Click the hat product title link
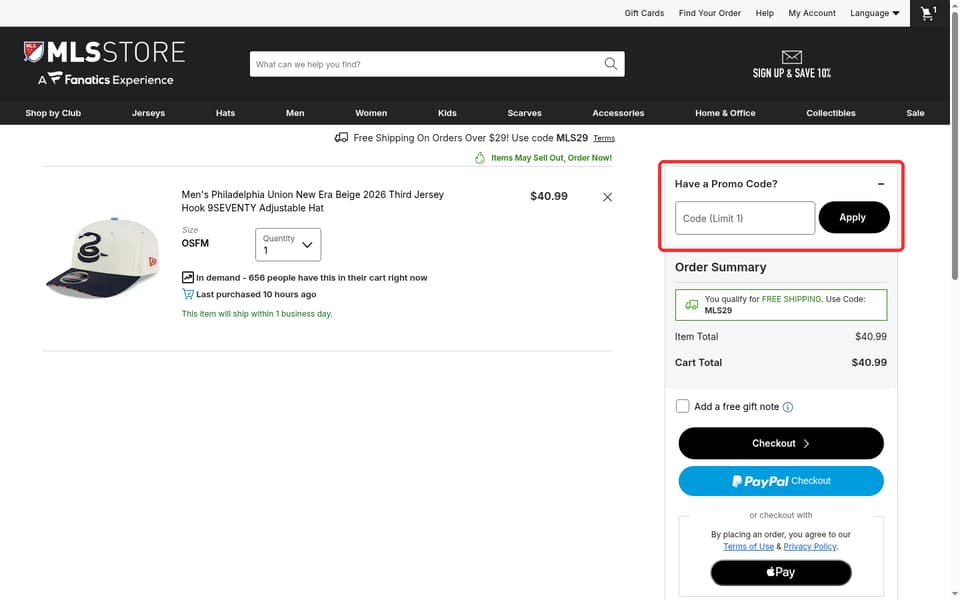 (x=312, y=201)
